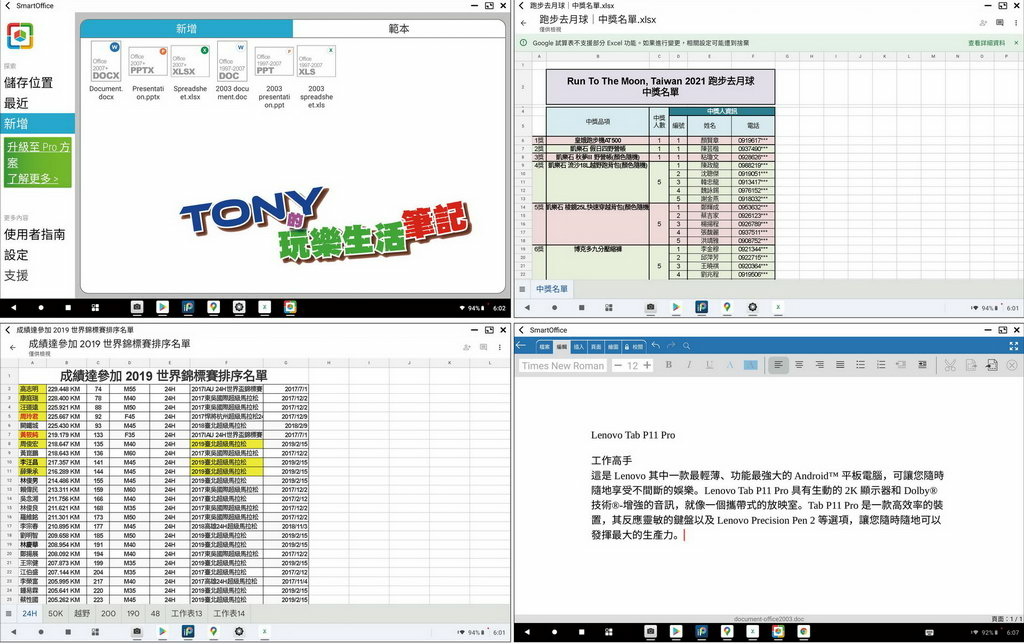Open 2003 document.doc template icon
The width and height of the screenshot is (1024, 644).
click(x=232, y=61)
